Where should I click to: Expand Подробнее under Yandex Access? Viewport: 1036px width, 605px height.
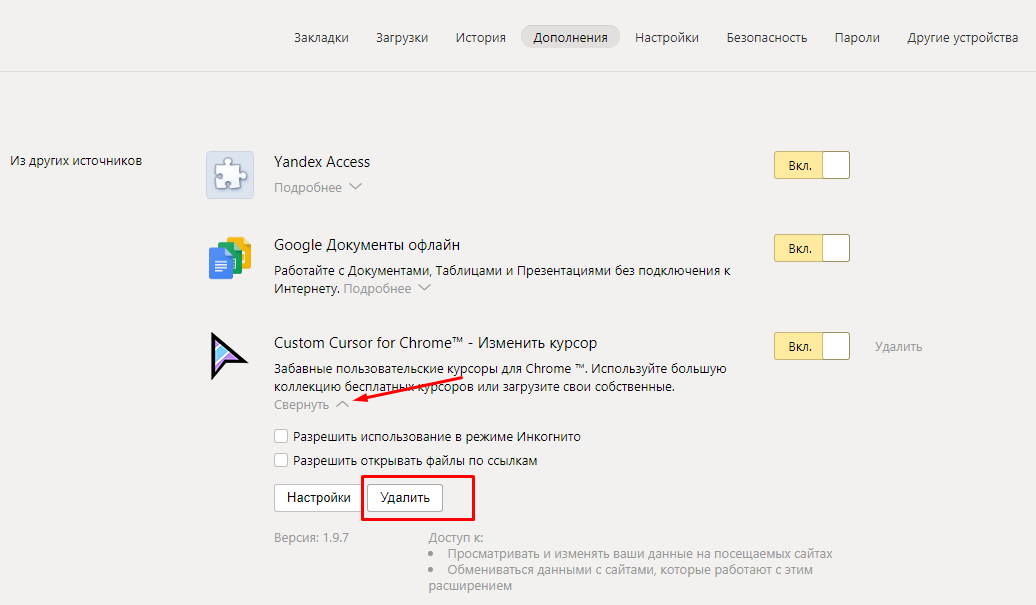(318, 188)
